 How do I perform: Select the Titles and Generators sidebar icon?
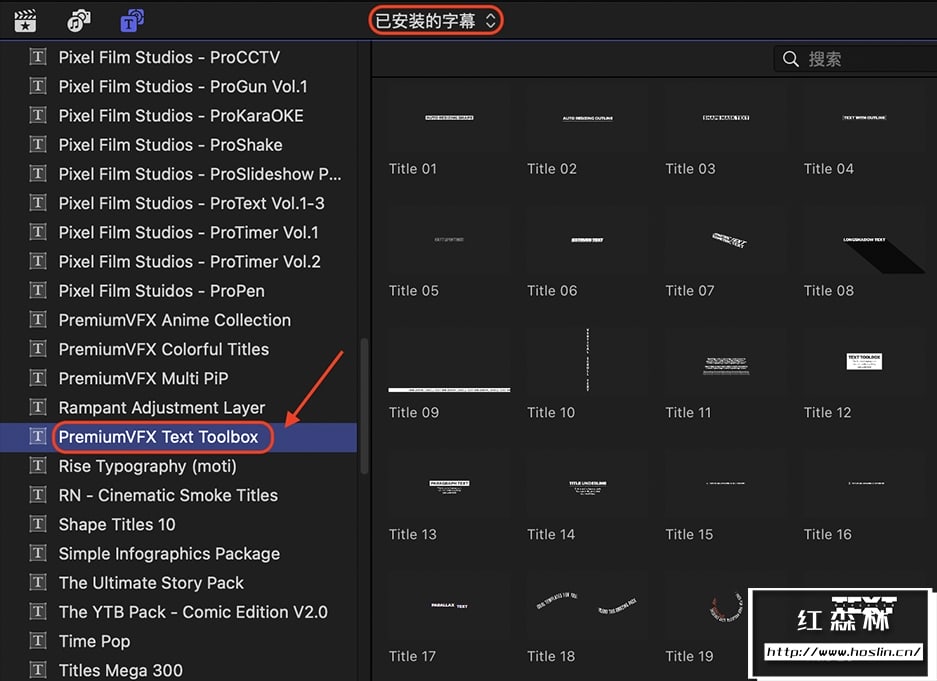[x=131, y=21]
